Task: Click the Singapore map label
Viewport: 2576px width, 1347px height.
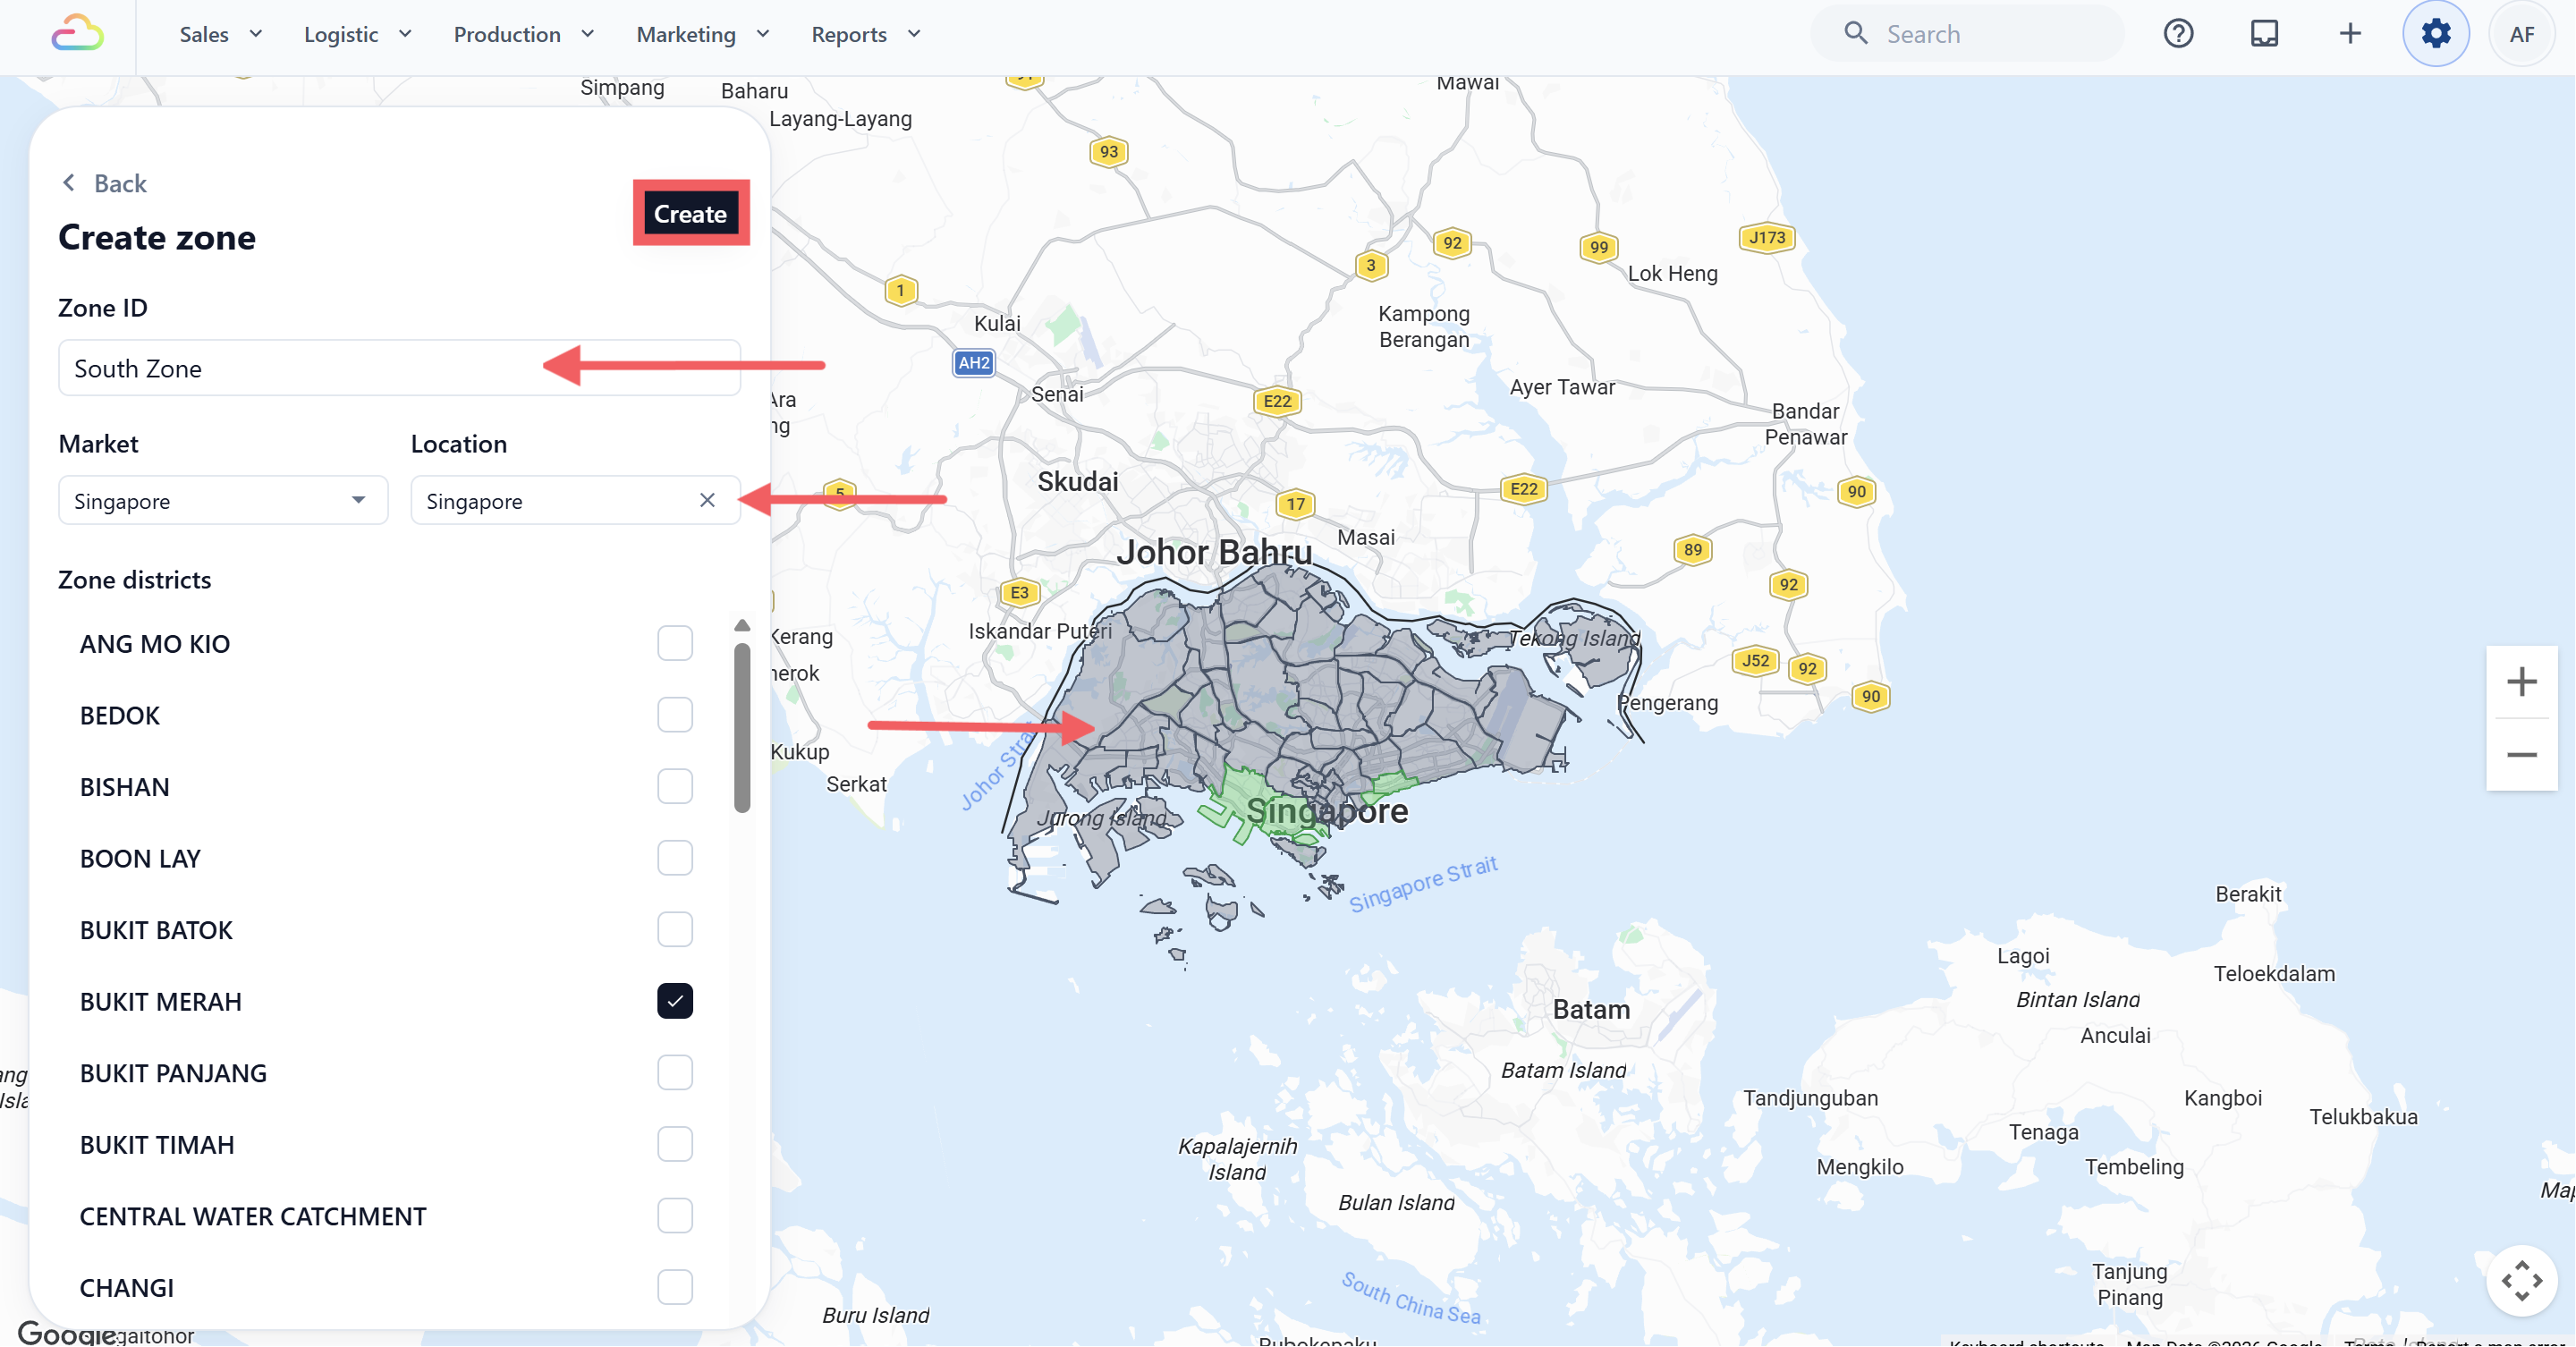Action: [x=1327, y=810]
